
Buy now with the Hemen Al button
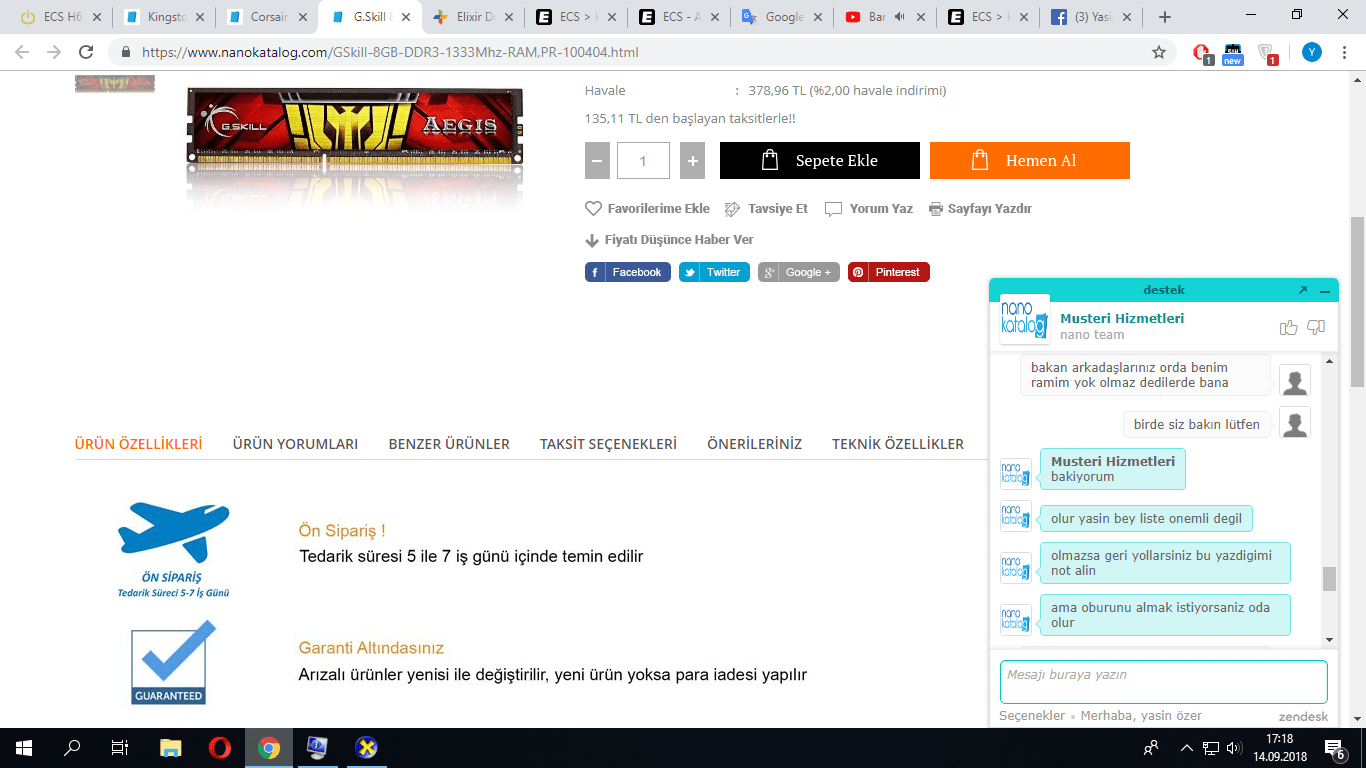[1030, 160]
